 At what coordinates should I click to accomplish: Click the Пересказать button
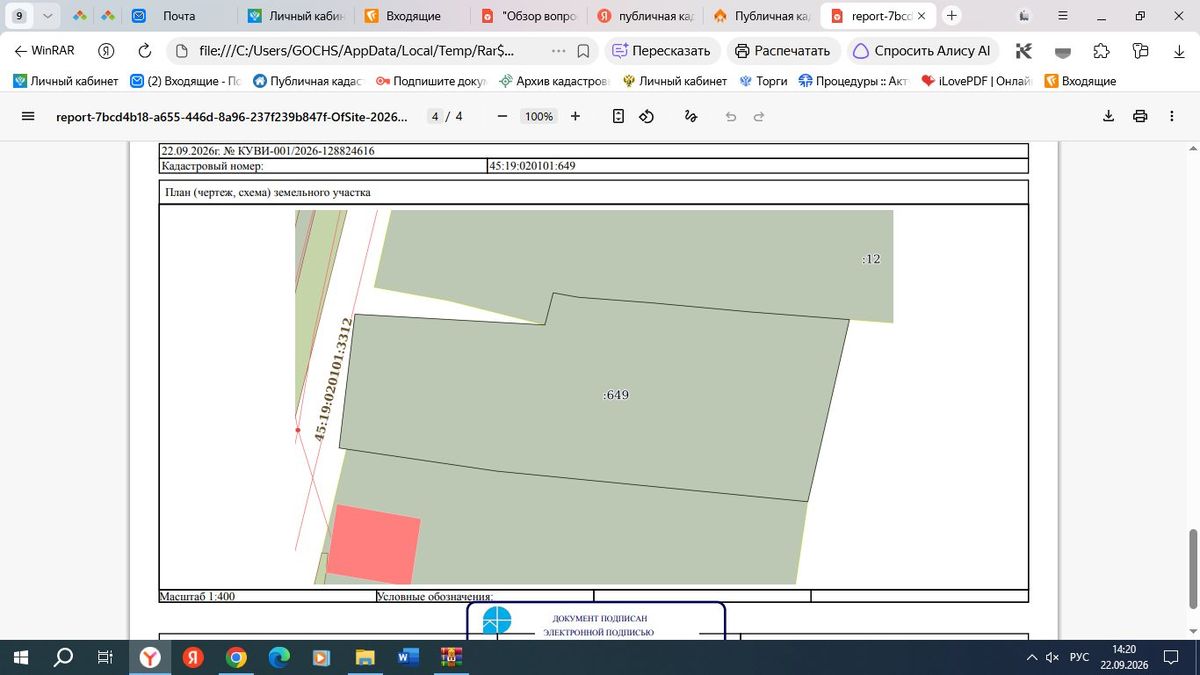pyautogui.click(x=661, y=51)
